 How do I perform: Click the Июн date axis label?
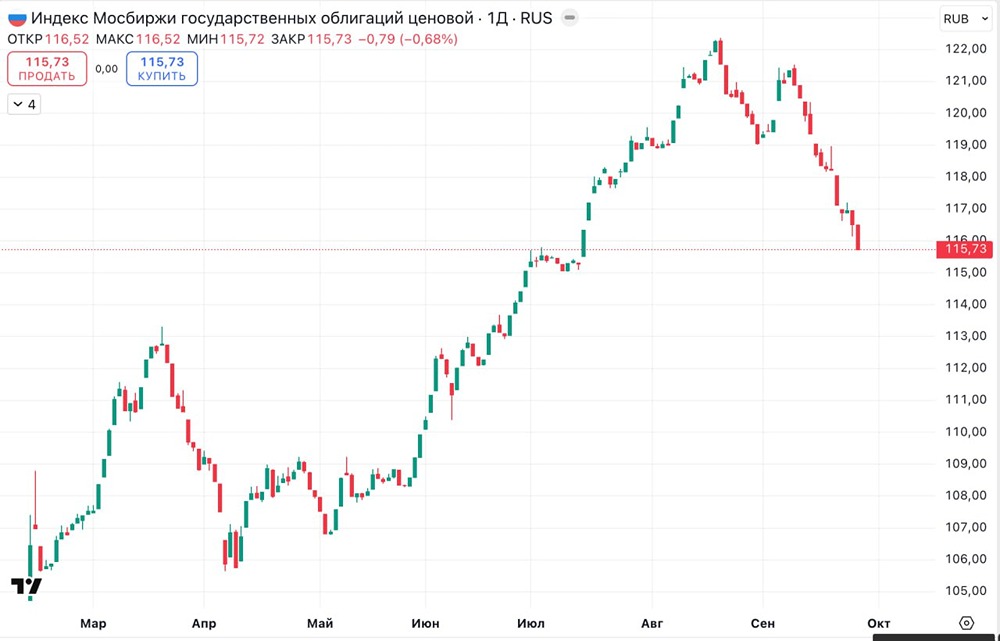click(x=425, y=623)
